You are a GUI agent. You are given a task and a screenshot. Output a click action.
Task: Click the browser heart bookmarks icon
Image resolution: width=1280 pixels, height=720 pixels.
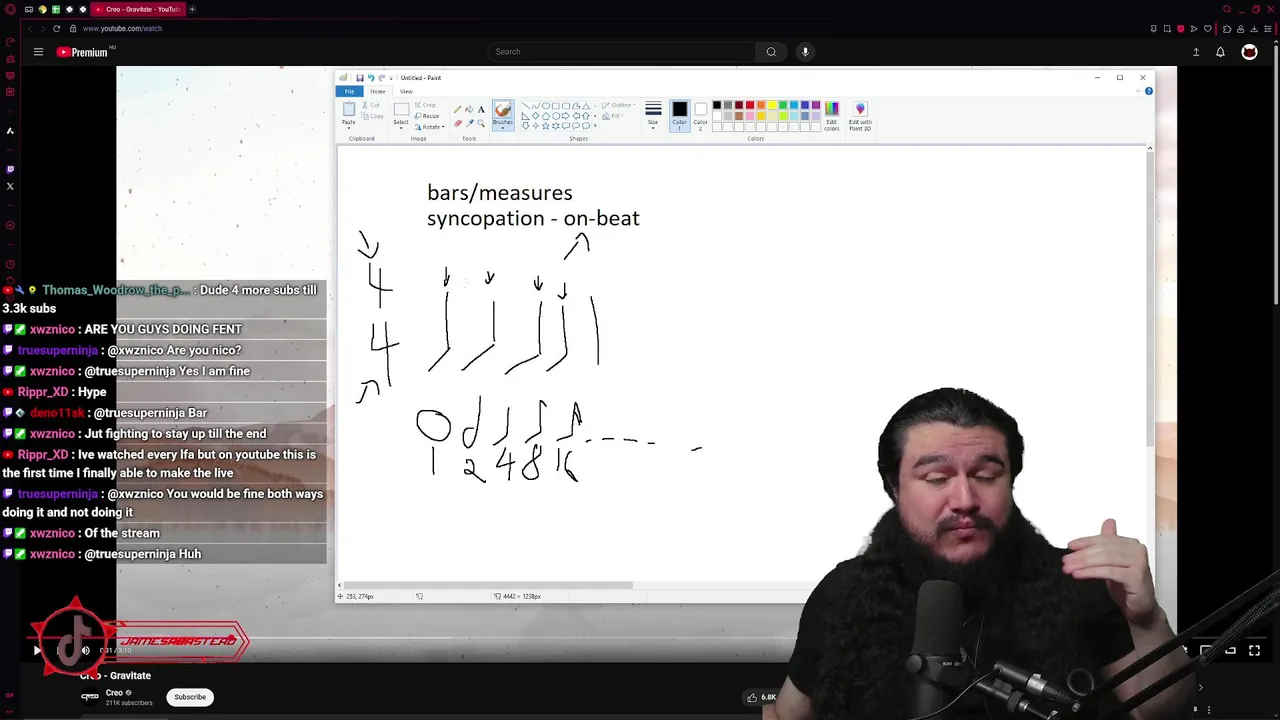pos(1208,28)
